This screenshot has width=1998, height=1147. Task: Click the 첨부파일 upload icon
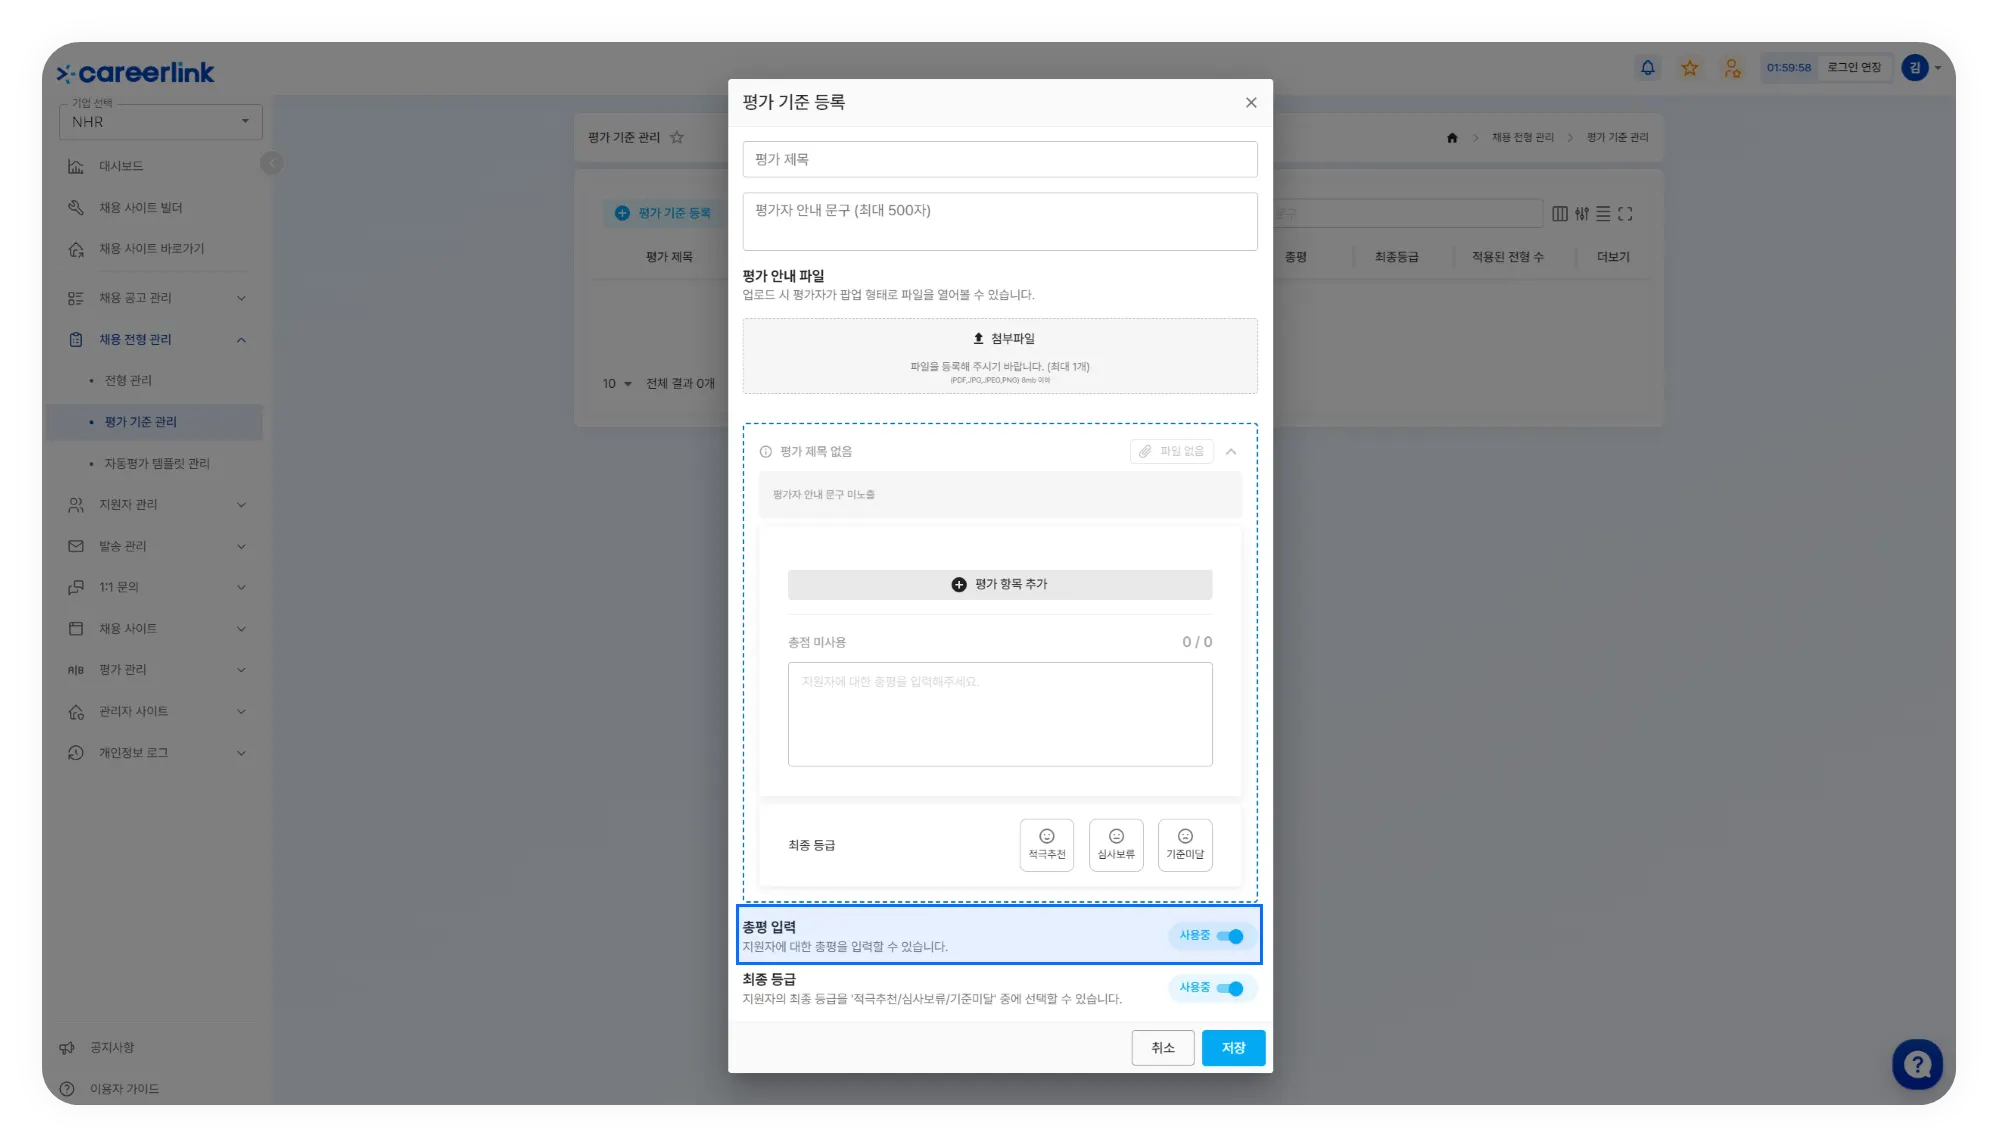(x=979, y=338)
